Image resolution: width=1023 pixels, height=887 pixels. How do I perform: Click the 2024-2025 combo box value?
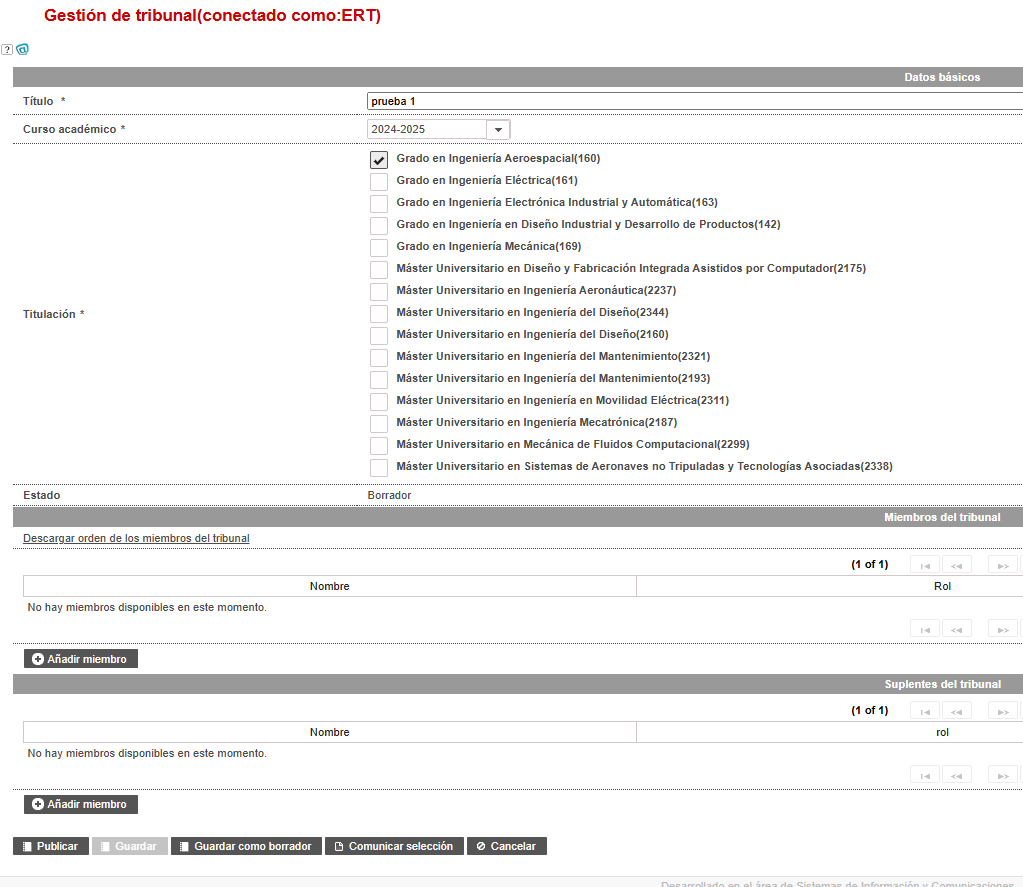click(427, 129)
